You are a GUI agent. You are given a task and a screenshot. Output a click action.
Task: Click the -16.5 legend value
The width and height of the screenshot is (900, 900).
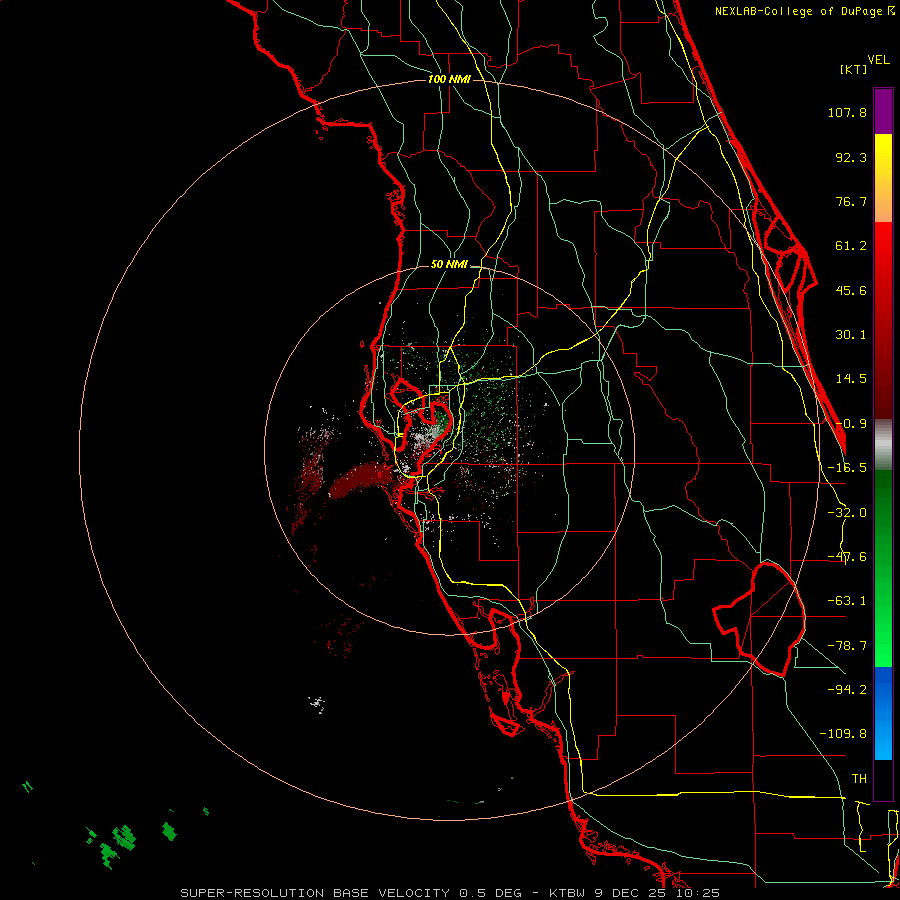[x=847, y=468]
